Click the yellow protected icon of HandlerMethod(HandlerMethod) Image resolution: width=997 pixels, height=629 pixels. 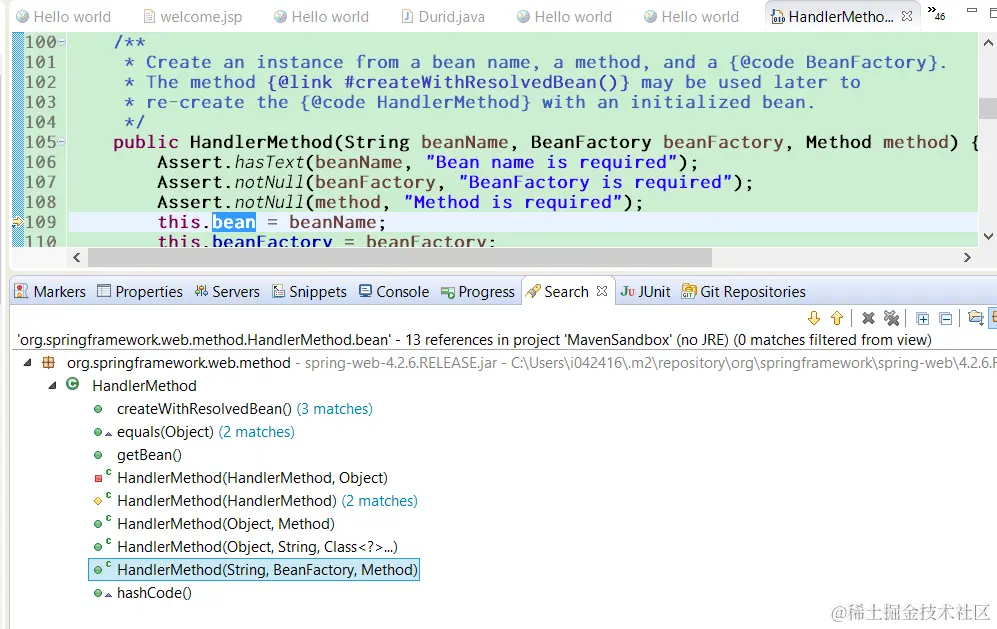click(98, 501)
